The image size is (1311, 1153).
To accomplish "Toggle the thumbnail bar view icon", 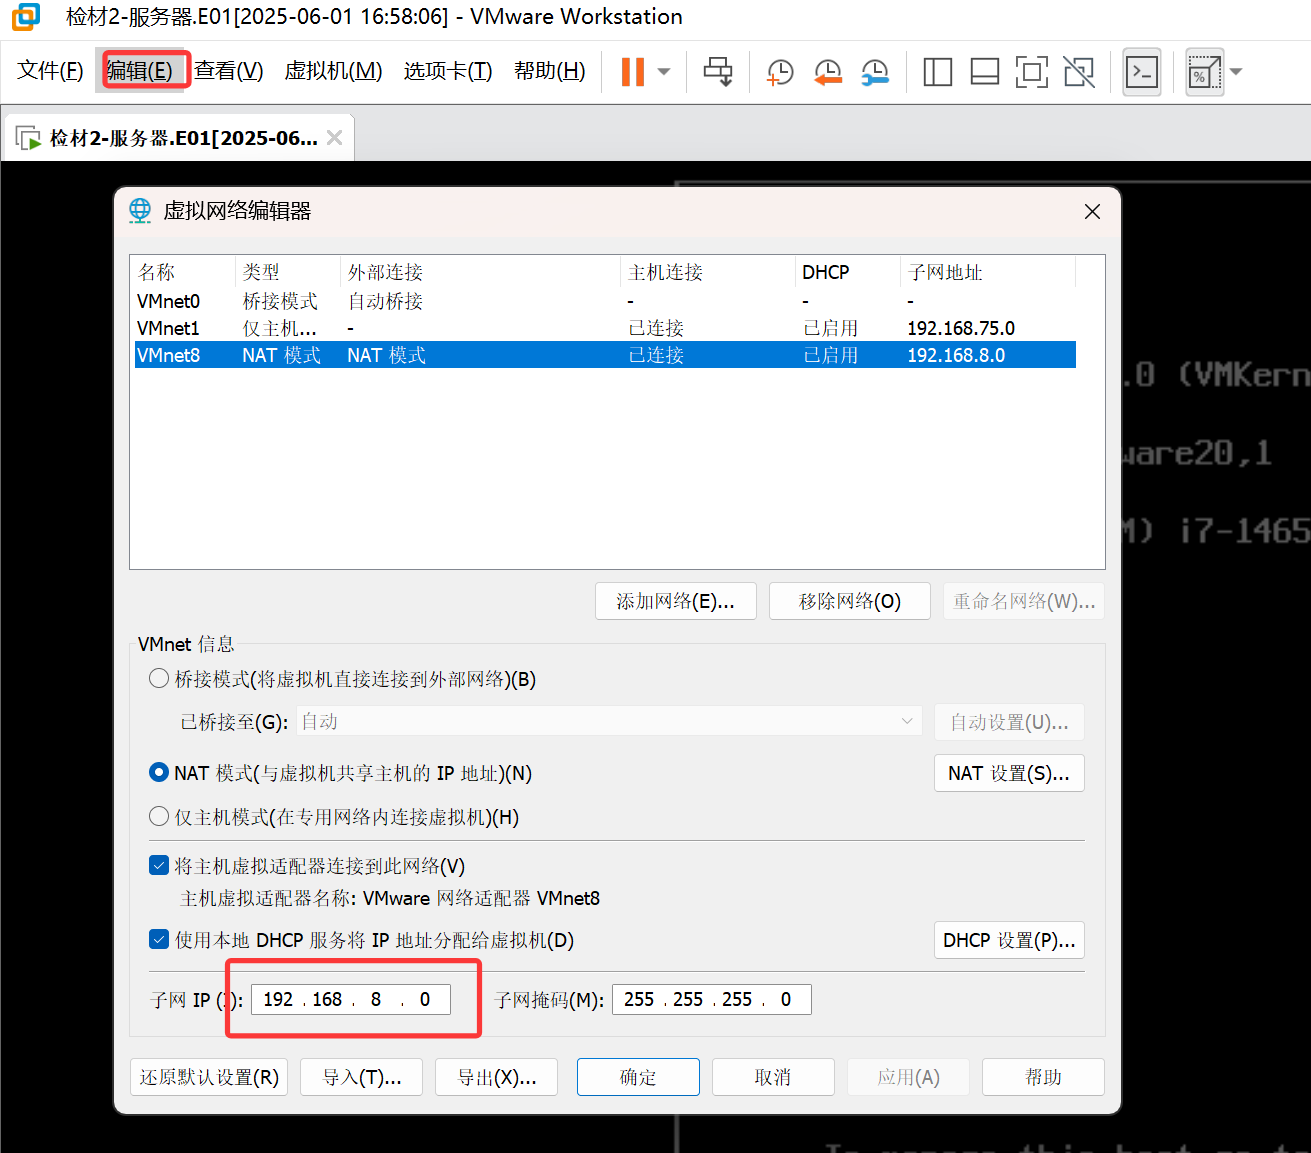I will (985, 72).
